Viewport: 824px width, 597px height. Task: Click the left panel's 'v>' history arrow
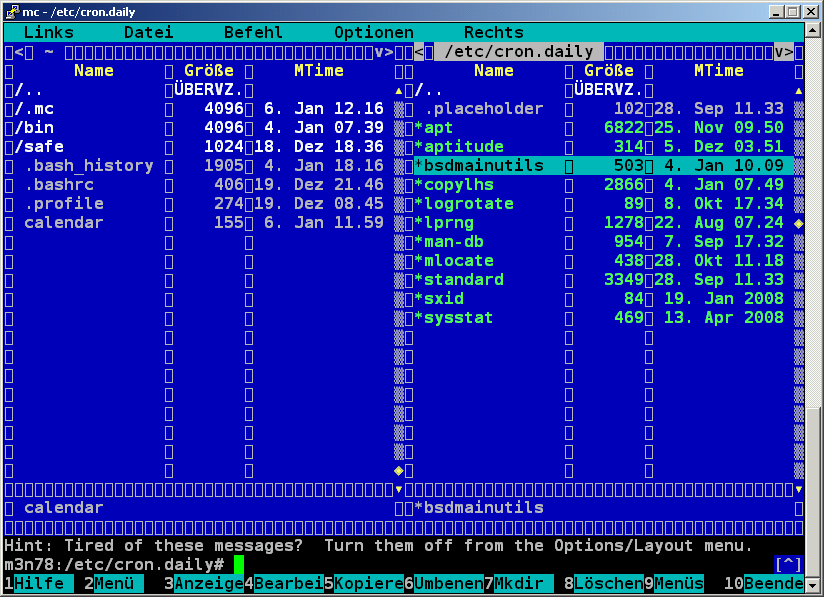(x=384, y=52)
